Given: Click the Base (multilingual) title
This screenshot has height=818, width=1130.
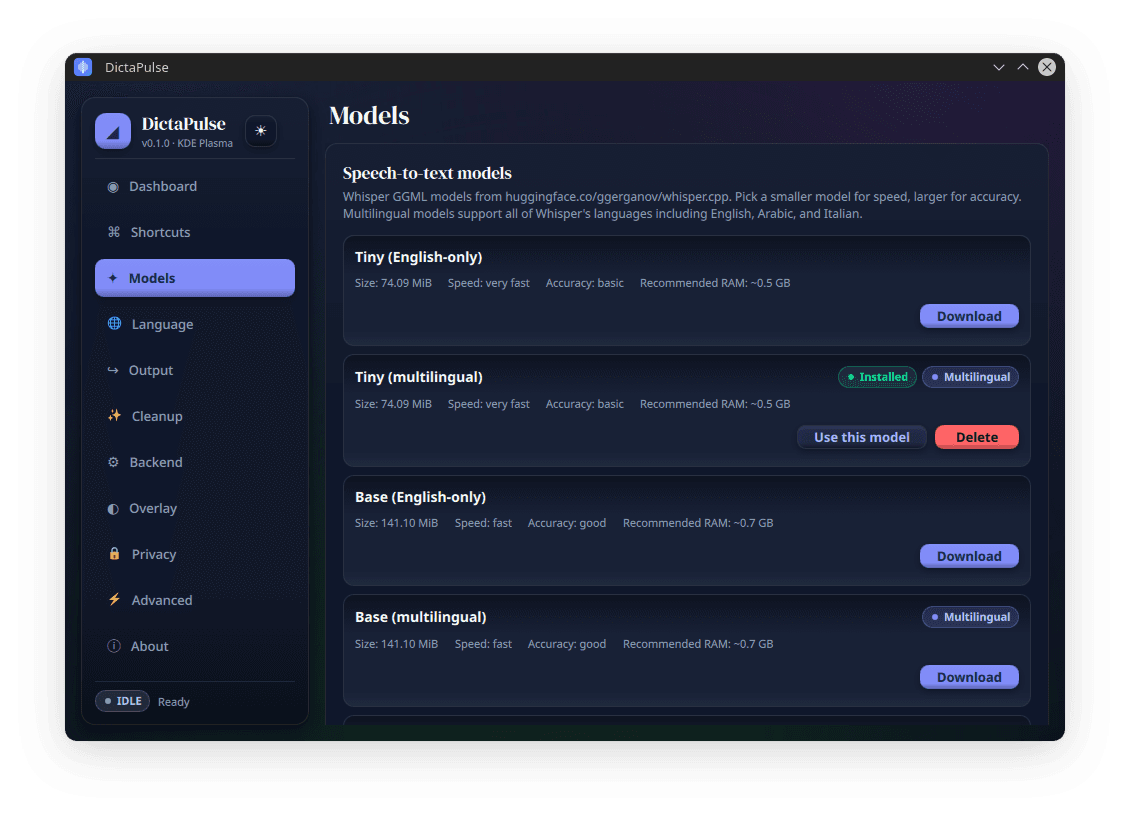Looking at the screenshot, I should (x=421, y=617).
